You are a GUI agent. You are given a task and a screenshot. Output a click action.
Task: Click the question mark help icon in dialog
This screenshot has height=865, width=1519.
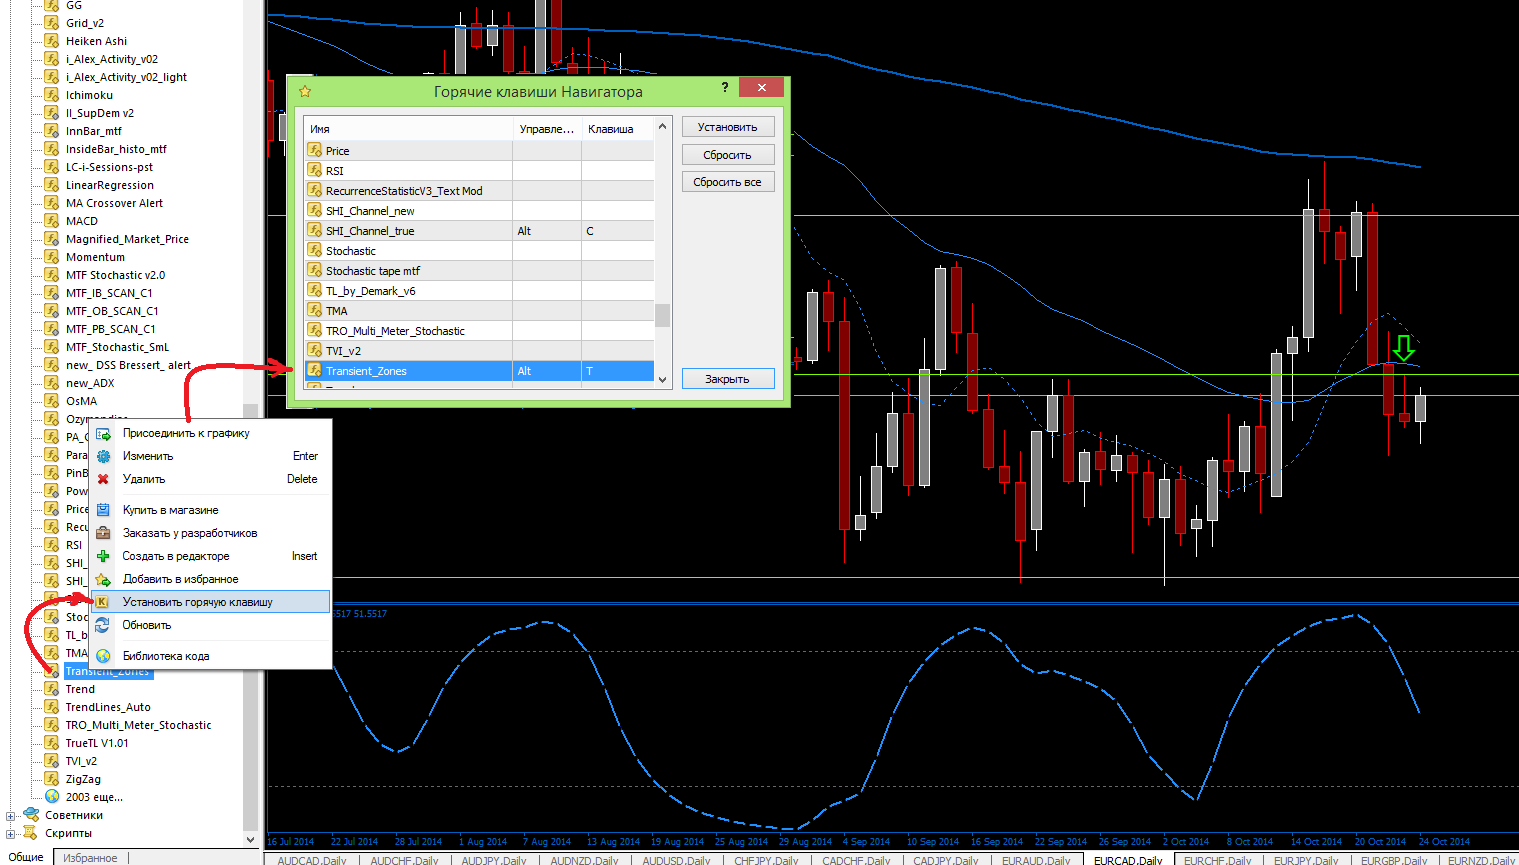pos(725,88)
